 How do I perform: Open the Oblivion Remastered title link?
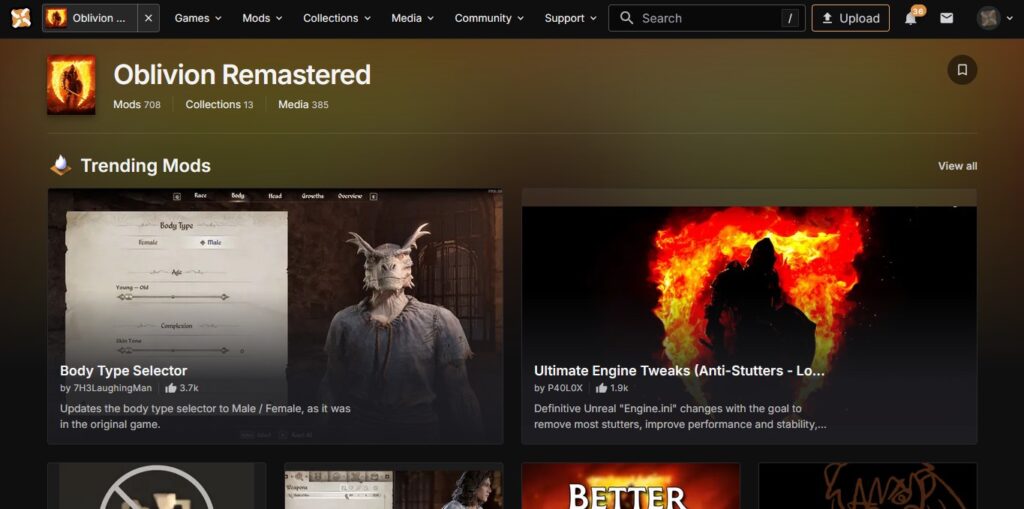click(x=242, y=75)
